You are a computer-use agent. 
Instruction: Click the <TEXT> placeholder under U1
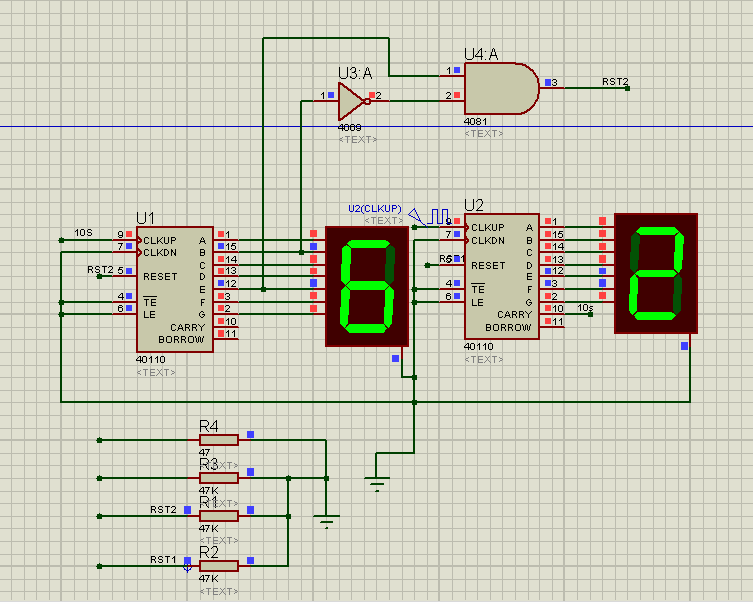click(x=156, y=373)
